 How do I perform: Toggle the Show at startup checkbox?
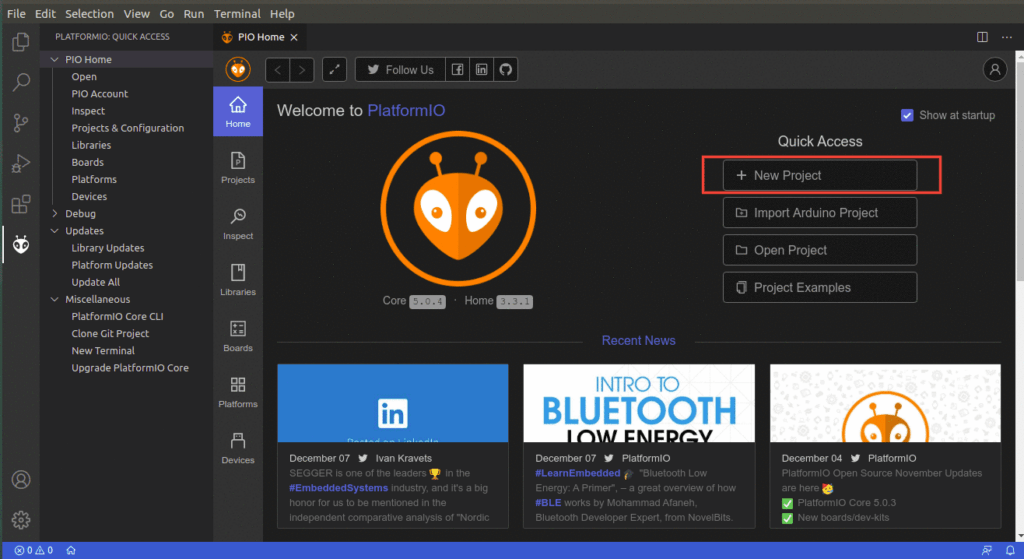(x=907, y=116)
